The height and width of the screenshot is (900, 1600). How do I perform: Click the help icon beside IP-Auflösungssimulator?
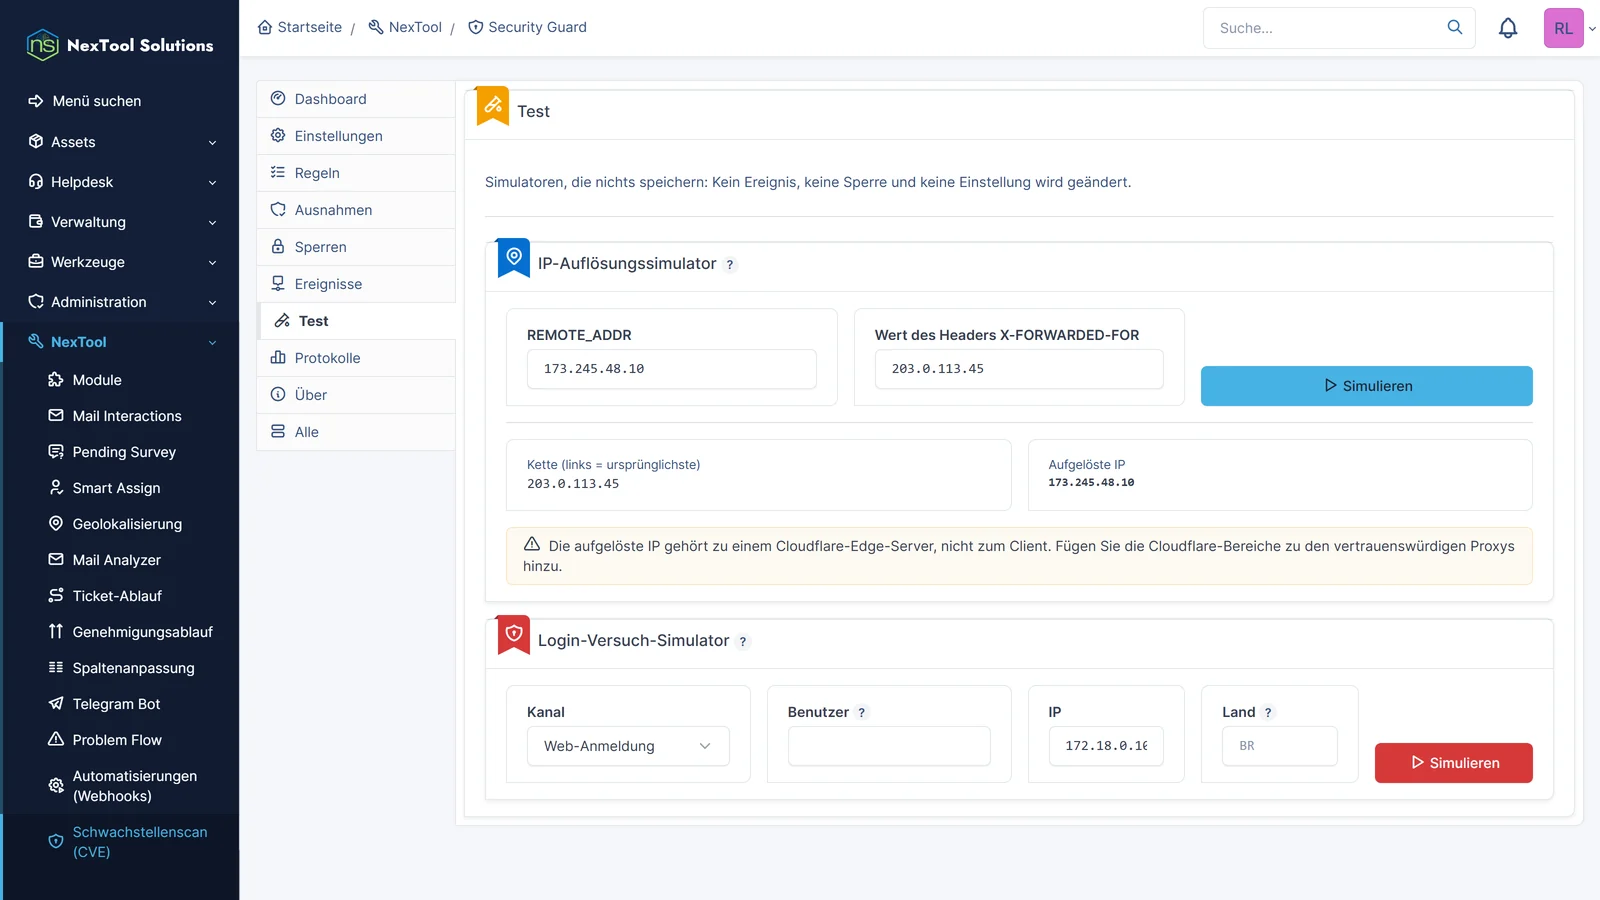coord(730,265)
